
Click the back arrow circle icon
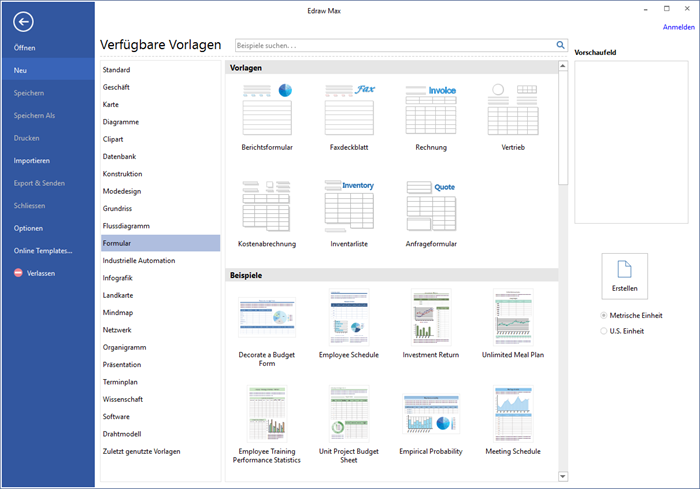23,21
